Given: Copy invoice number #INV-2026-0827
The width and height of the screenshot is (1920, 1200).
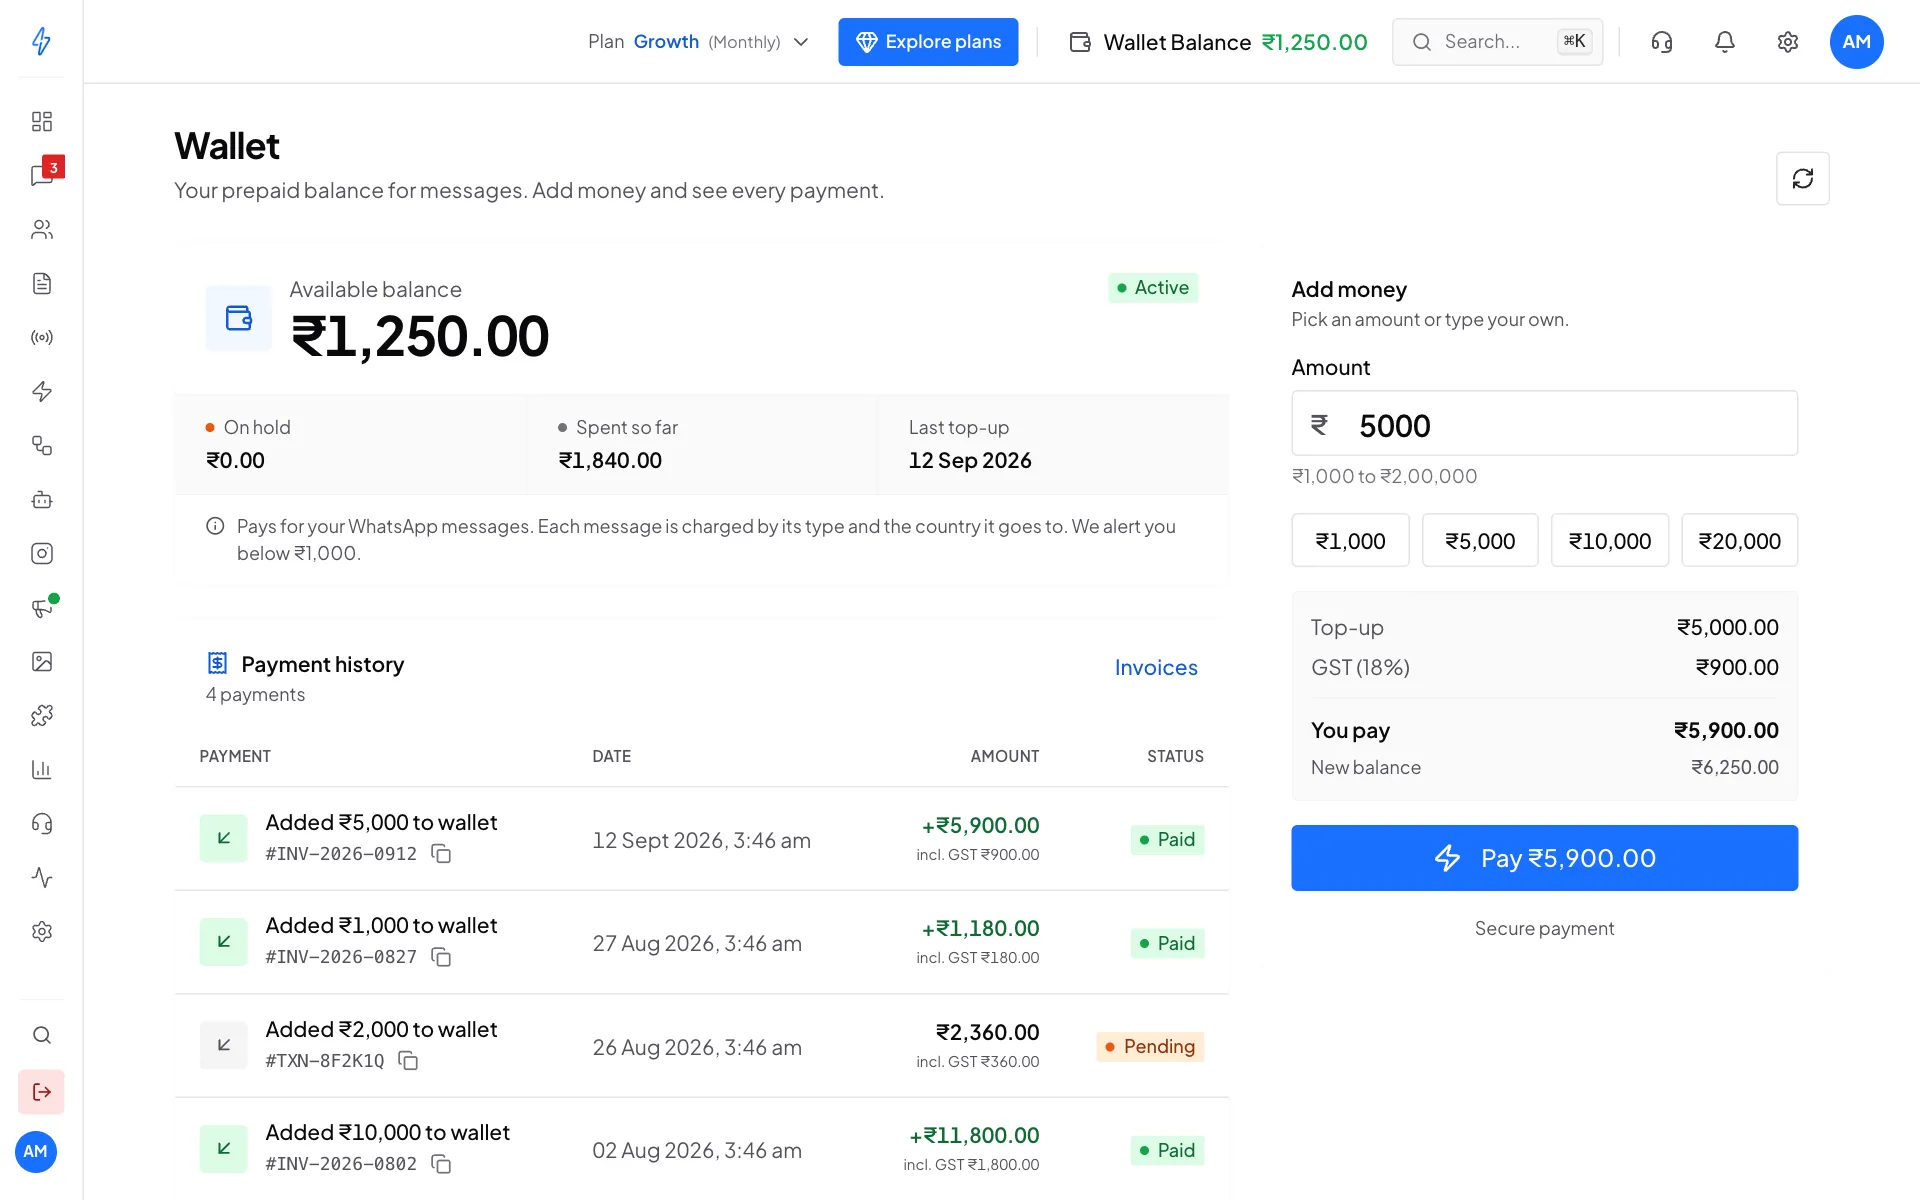Looking at the screenshot, I should pos(441,957).
